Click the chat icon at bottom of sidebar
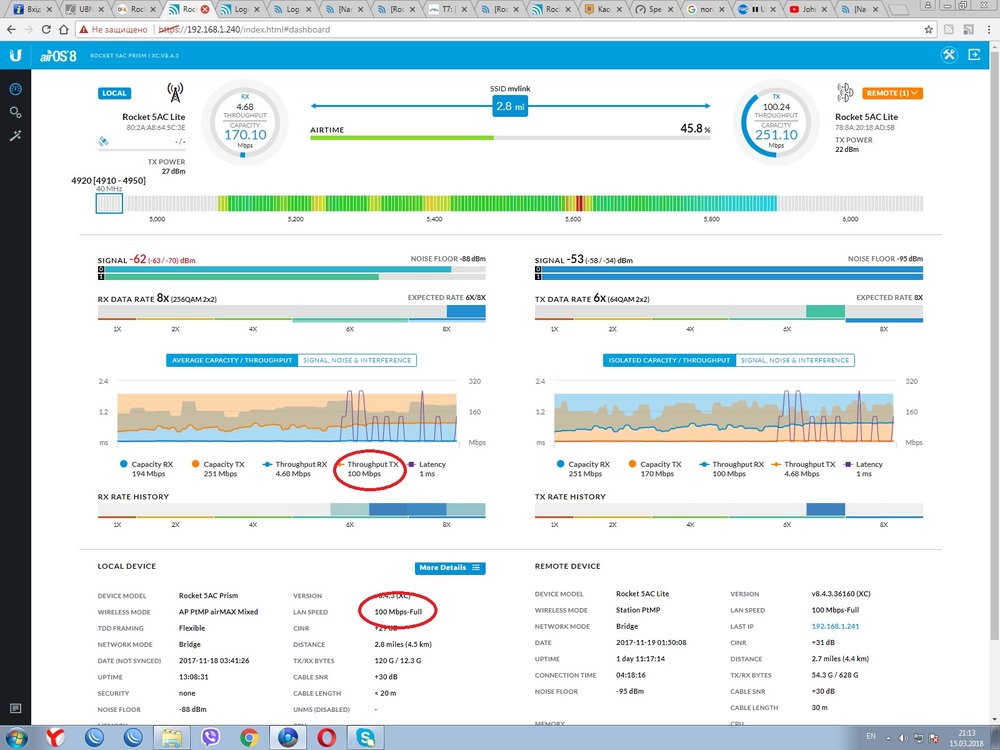Viewport: 1000px width, 750px height. click(15, 709)
